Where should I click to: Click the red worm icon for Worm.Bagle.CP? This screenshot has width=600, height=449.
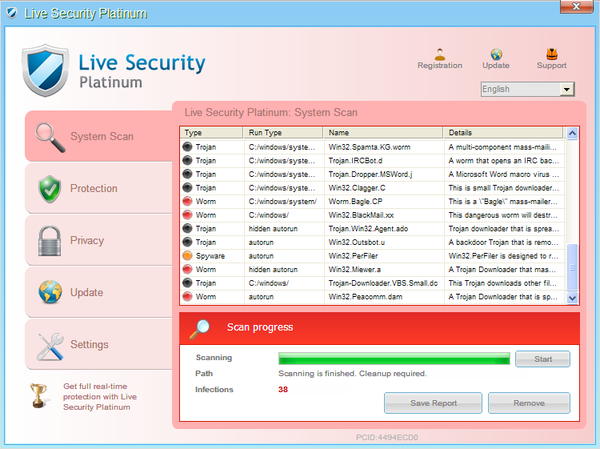pos(187,201)
